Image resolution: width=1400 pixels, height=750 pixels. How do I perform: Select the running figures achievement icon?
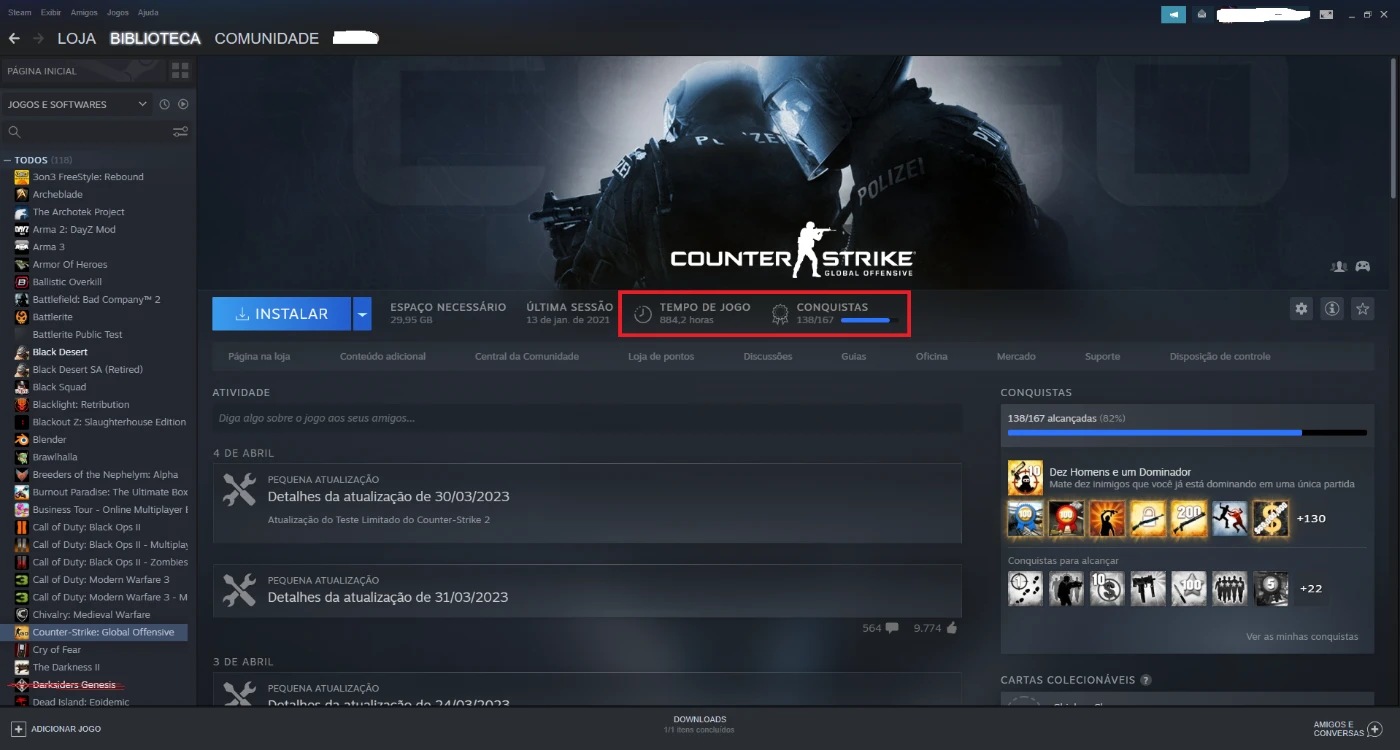pos(1230,519)
